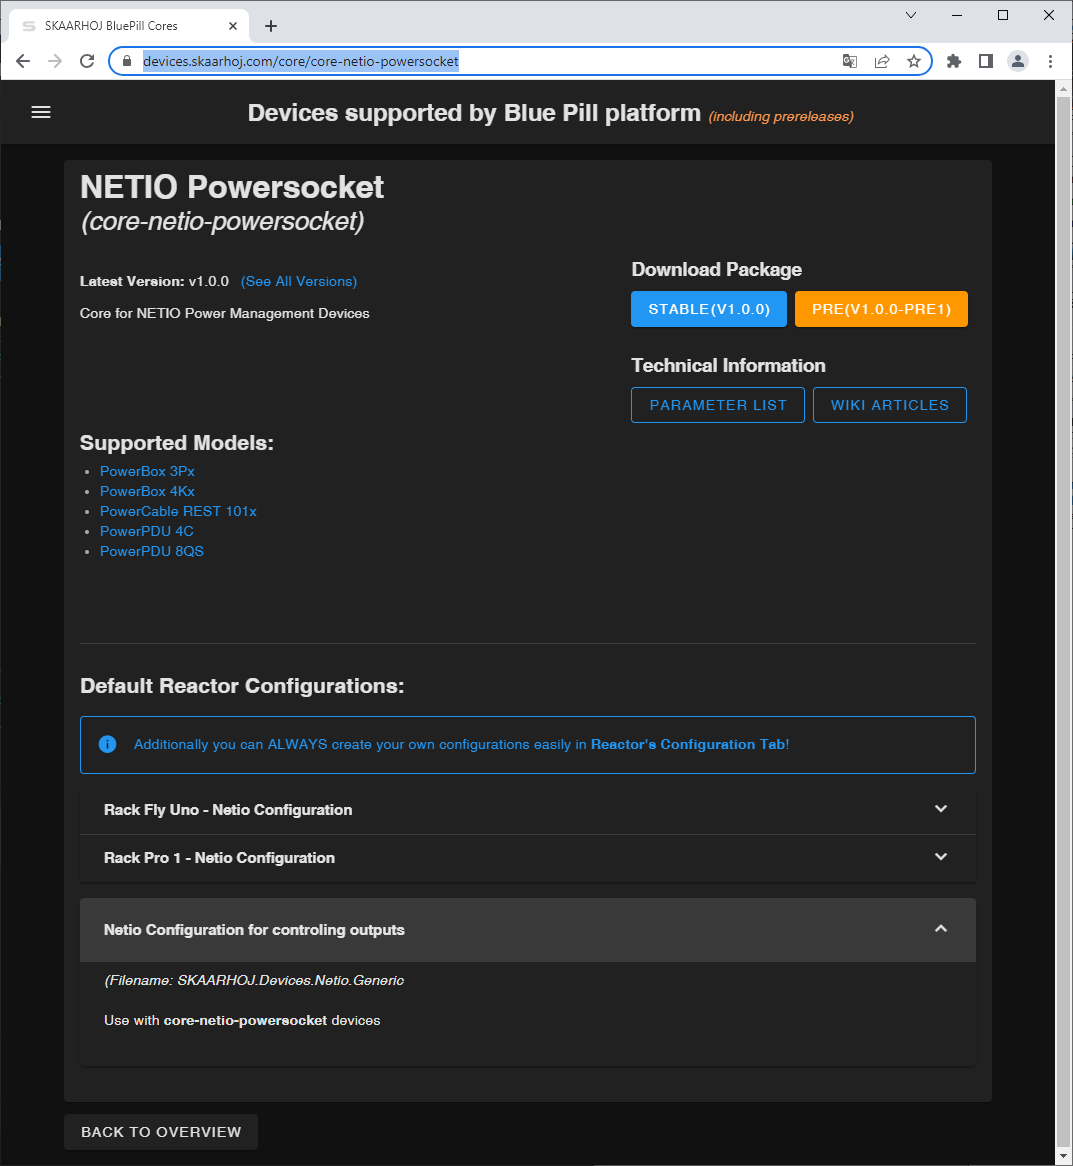Click the page scrollbar up arrow
The height and width of the screenshot is (1166, 1073).
[x=1063, y=88]
